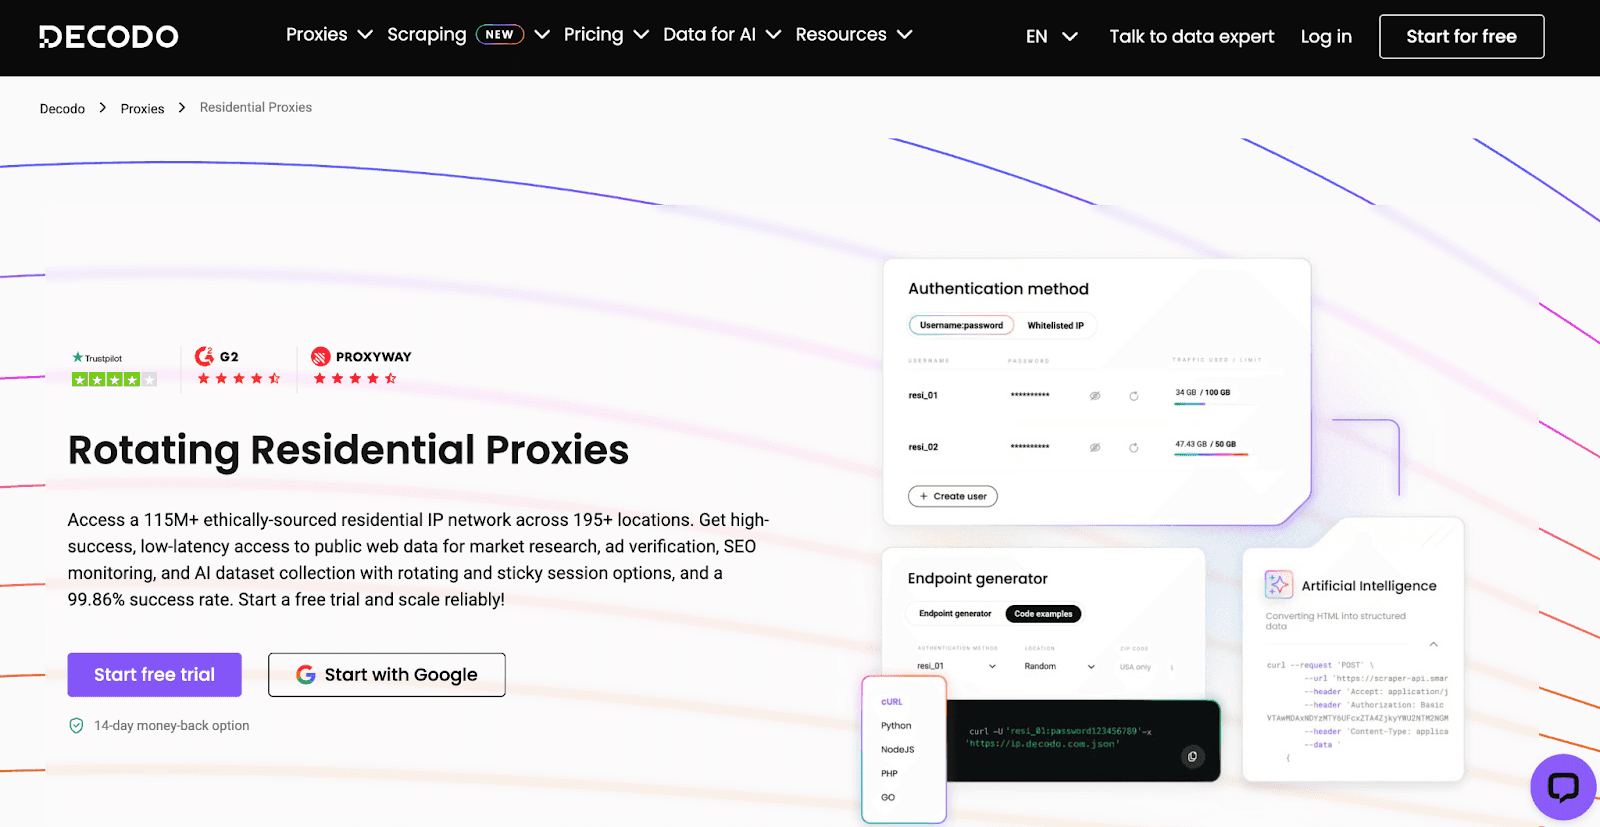Open the resi_01 authentication dropdown
The image size is (1600, 827).
(x=956, y=666)
